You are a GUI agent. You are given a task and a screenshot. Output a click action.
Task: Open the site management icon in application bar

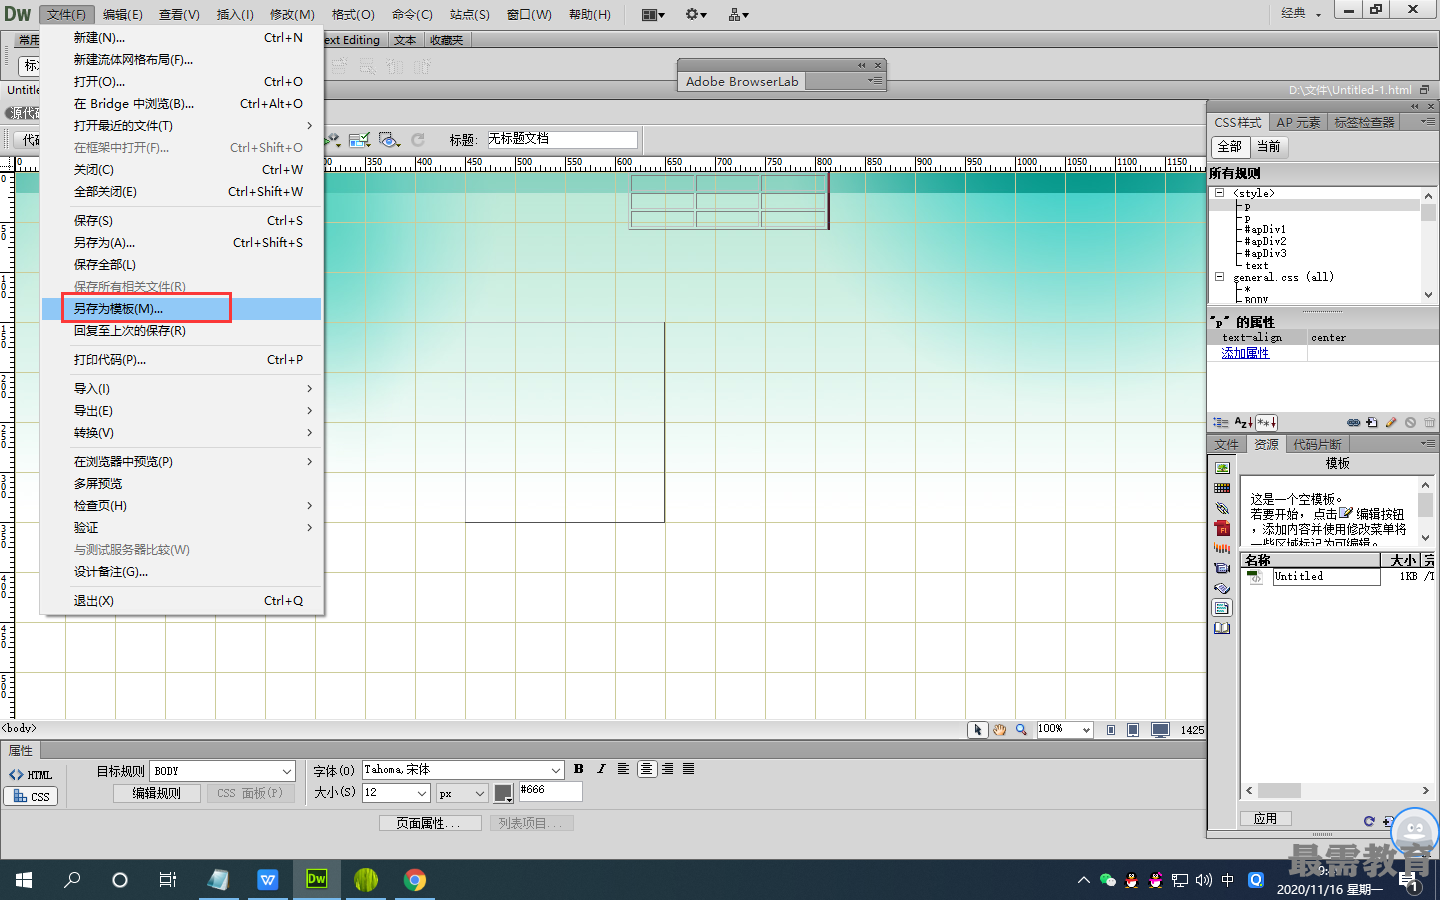[x=739, y=14]
